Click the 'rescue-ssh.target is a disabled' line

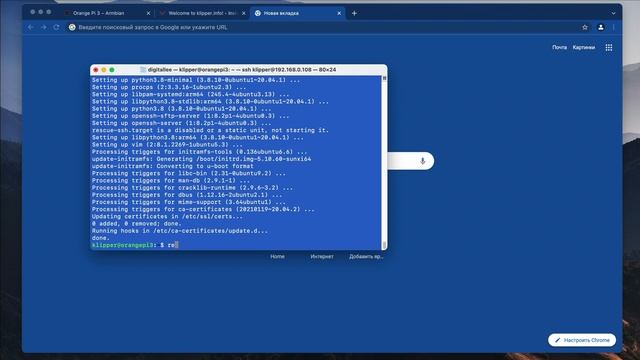210,130
